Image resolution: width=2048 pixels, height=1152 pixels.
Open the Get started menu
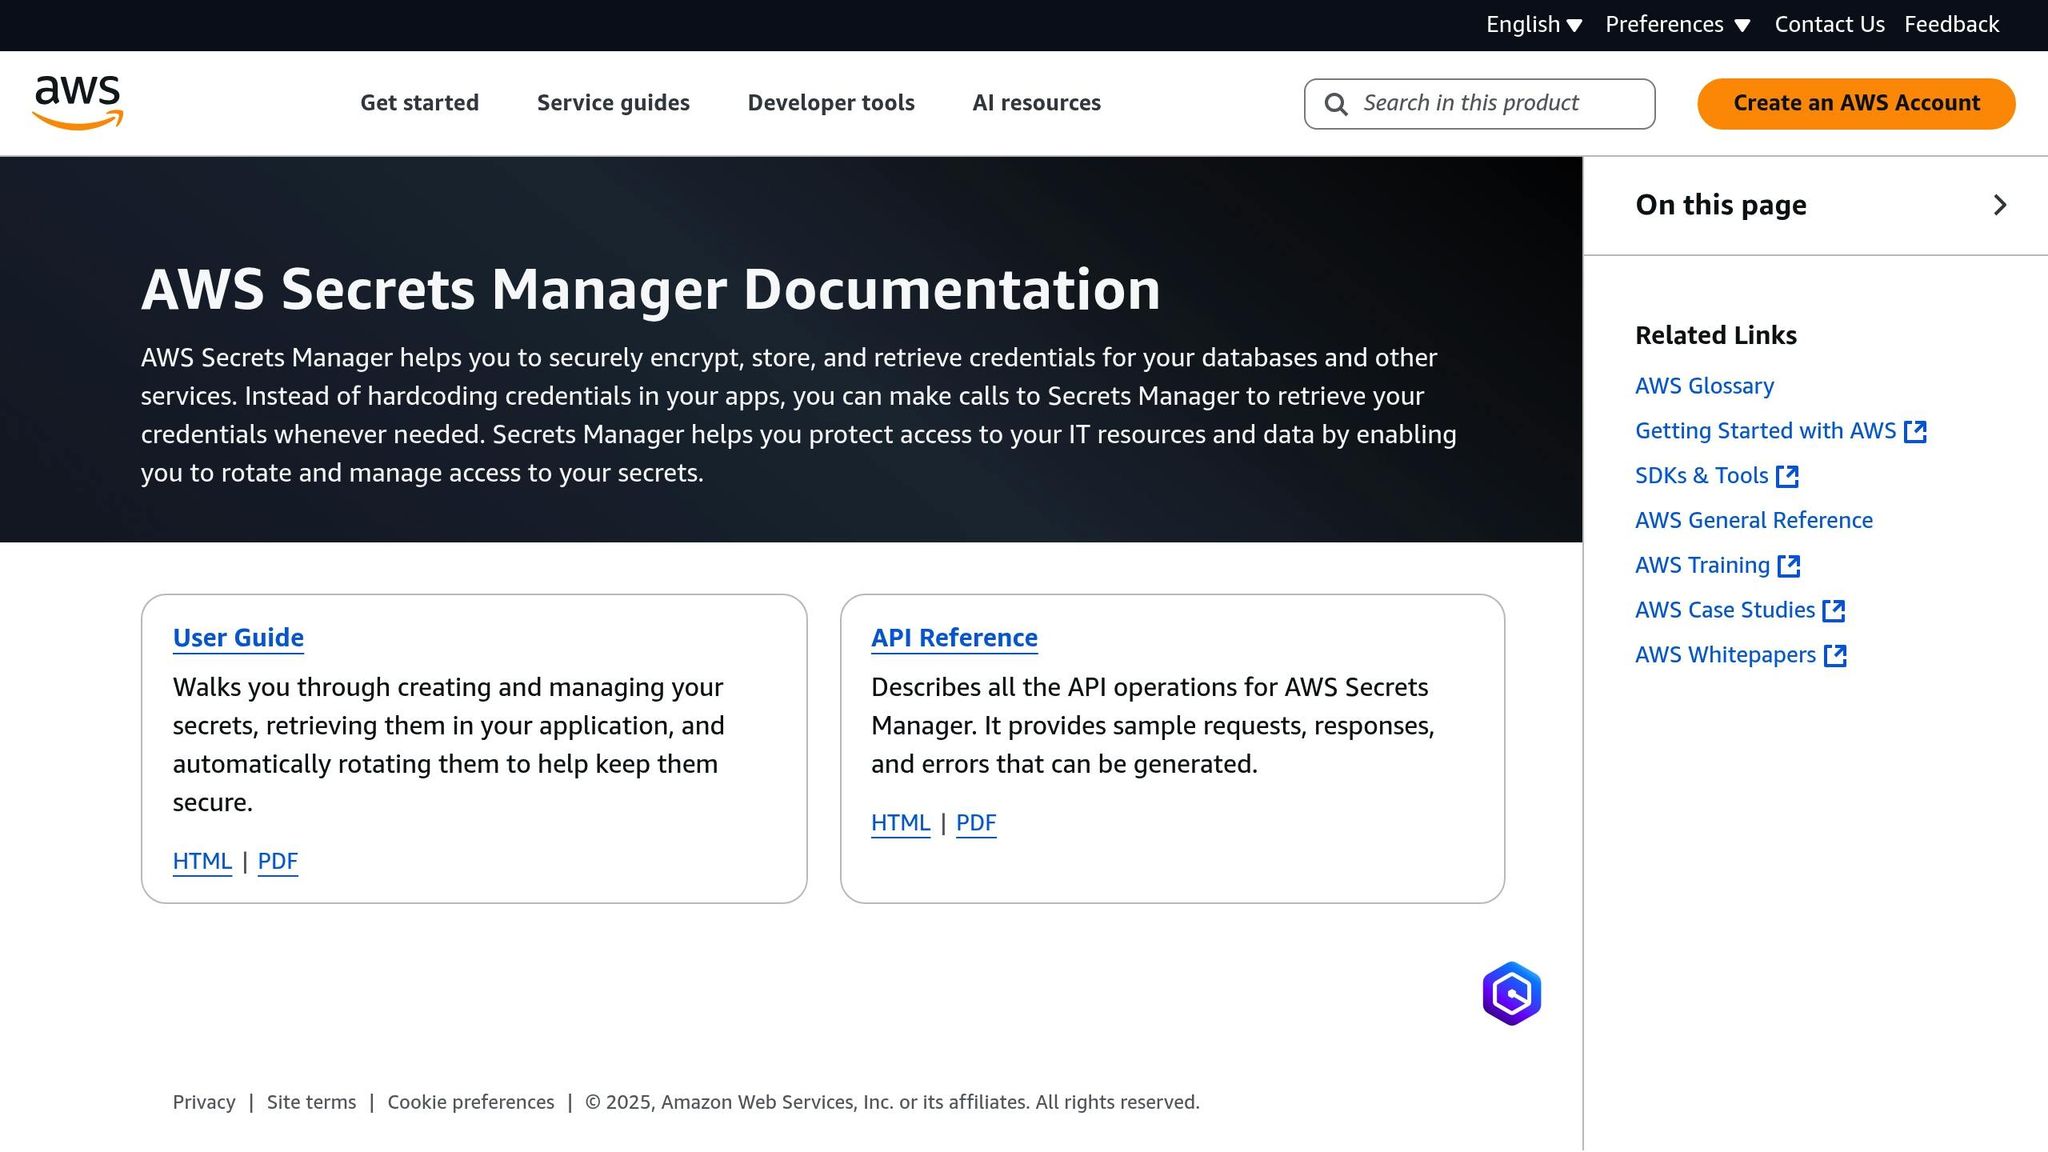(x=420, y=103)
